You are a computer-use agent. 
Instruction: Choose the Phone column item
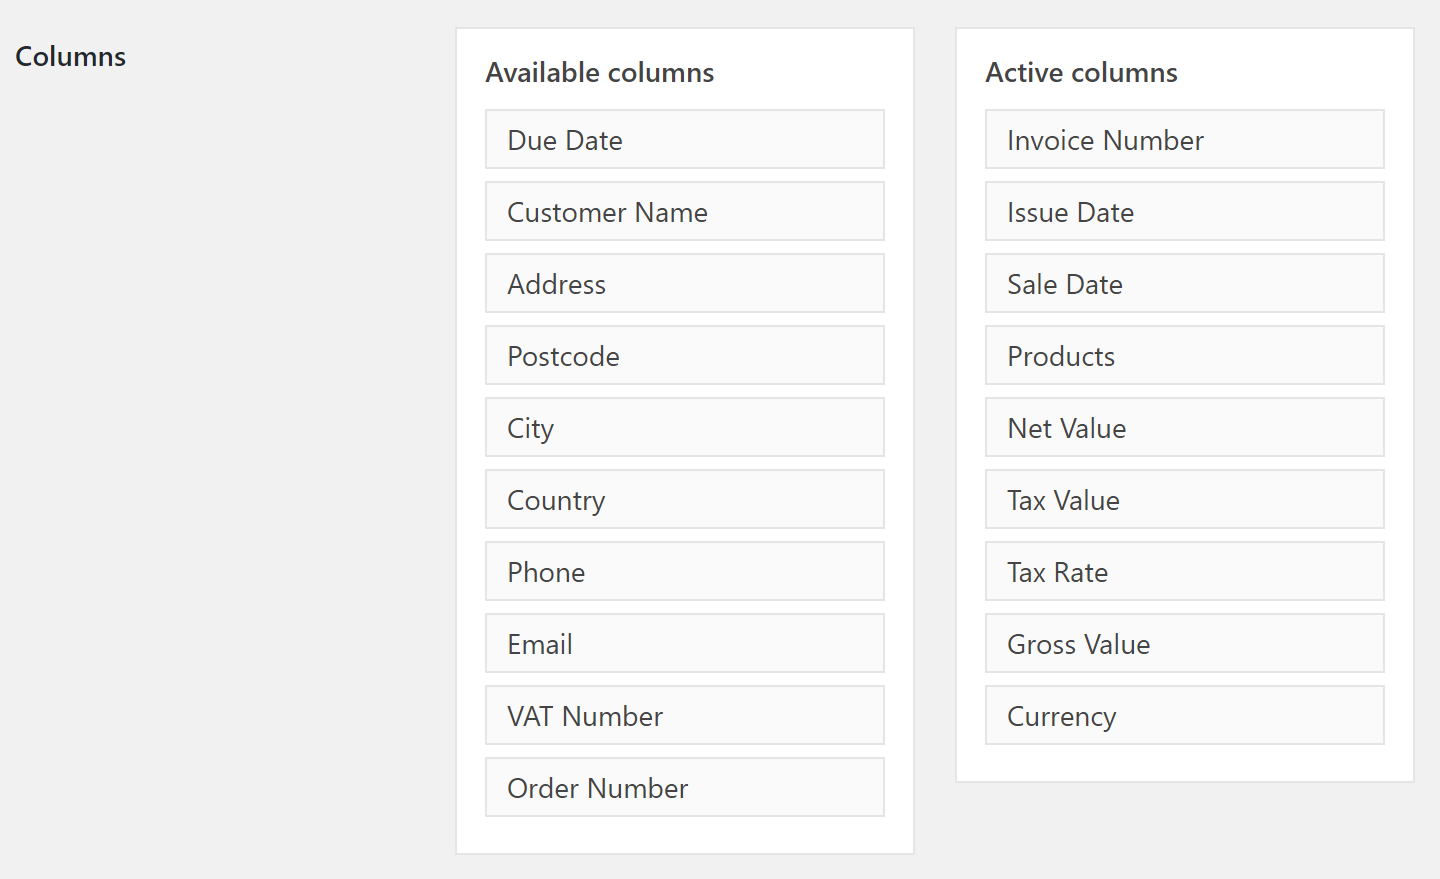(684, 572)
